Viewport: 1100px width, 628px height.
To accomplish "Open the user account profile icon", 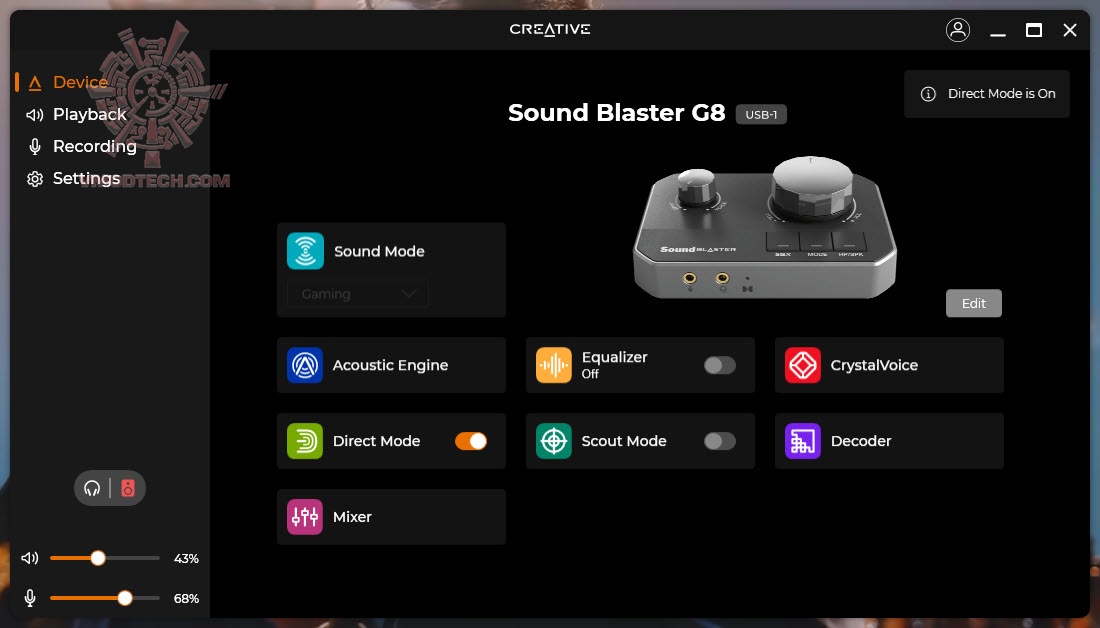I will (x=958, y=30).
